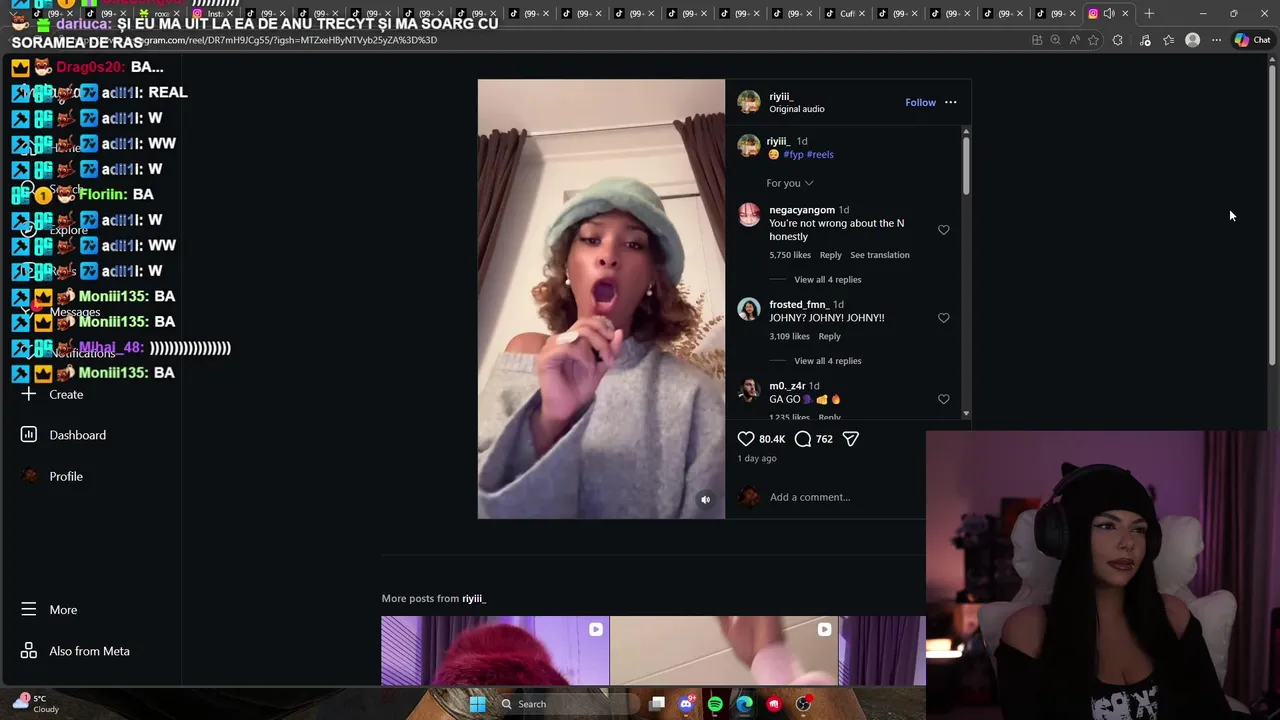Open Discord from the taskbar

[686, 704]
